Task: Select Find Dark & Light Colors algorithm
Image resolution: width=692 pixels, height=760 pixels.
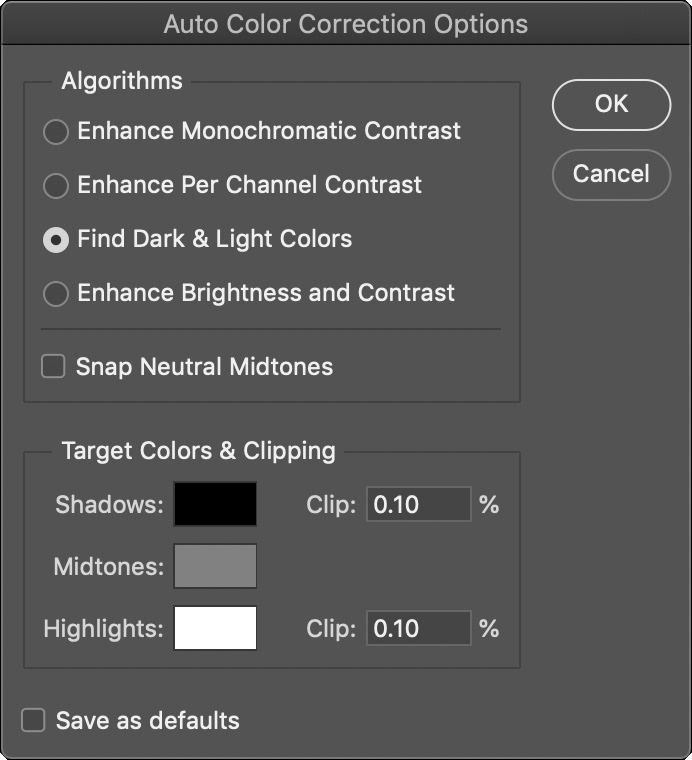Action: coord(57,240)
